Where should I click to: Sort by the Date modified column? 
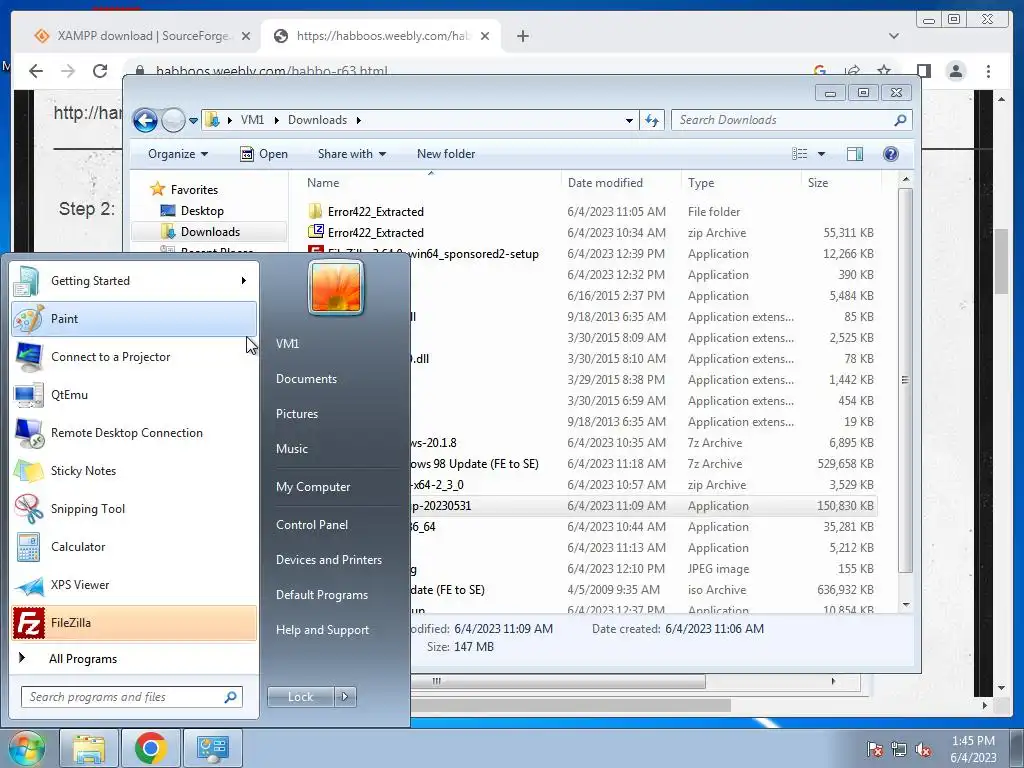coord(620,183)
